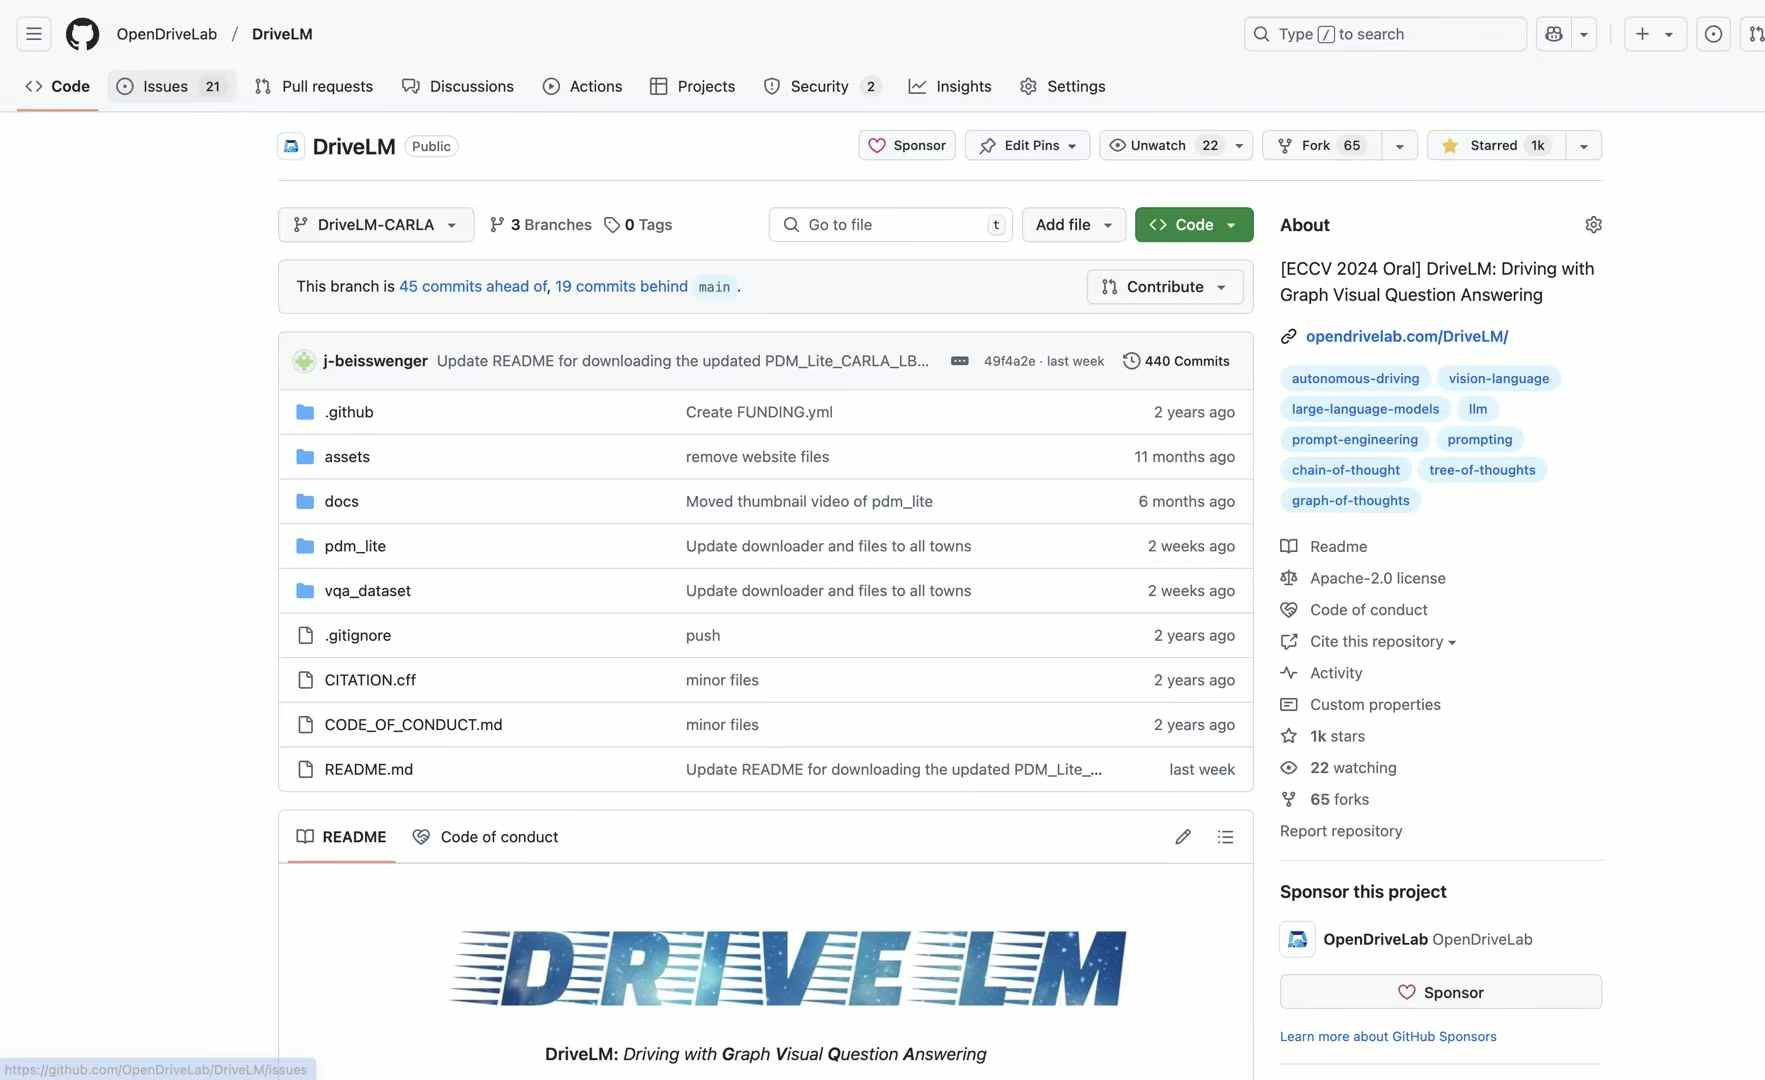Screen dimensions: 1765x1080
Task: Click the pdm_lite folder icon
Action: coord(305,546)
